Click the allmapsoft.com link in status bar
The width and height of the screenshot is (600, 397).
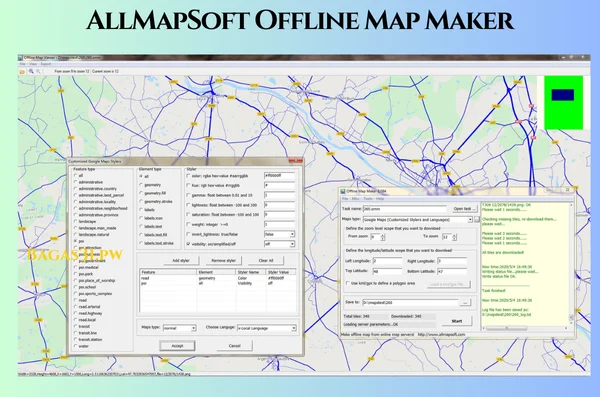pyautogui.click(x=441, y=335)
